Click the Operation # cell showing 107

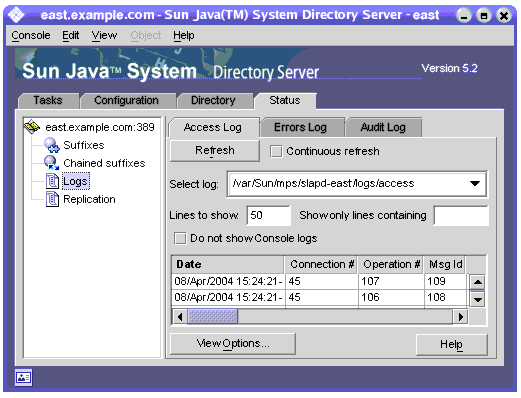(x=391, y=281)
